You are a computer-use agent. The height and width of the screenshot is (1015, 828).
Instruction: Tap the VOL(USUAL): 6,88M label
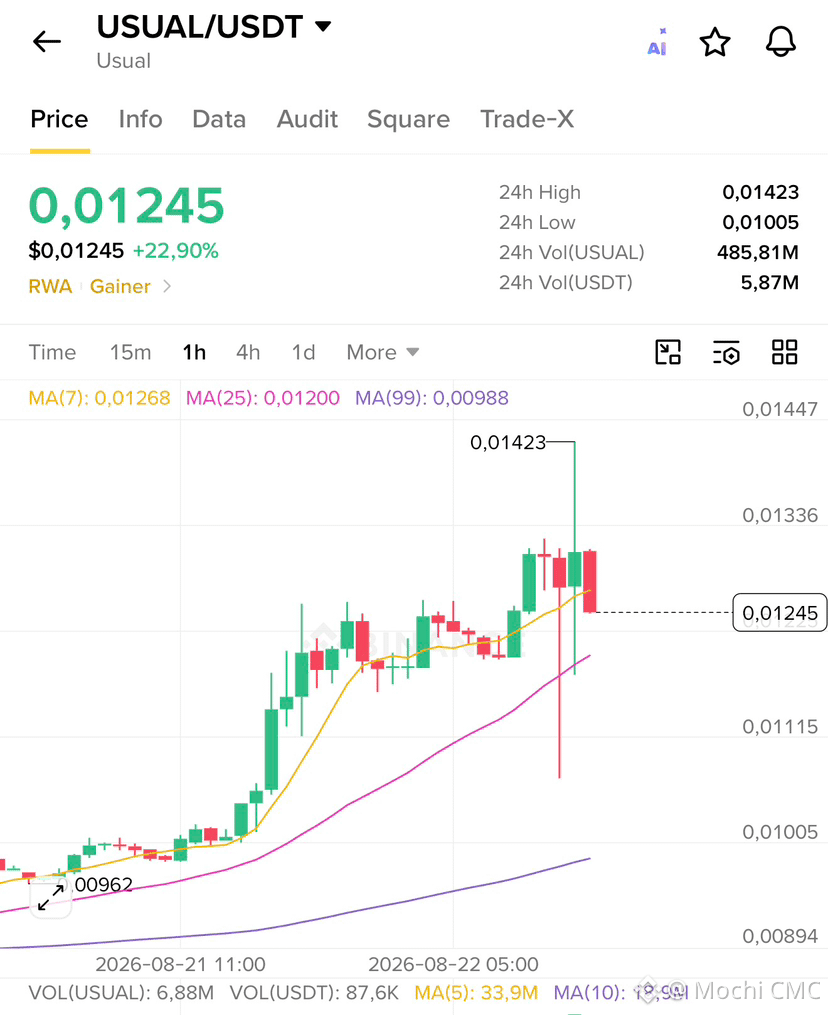[x=121, y=992]
